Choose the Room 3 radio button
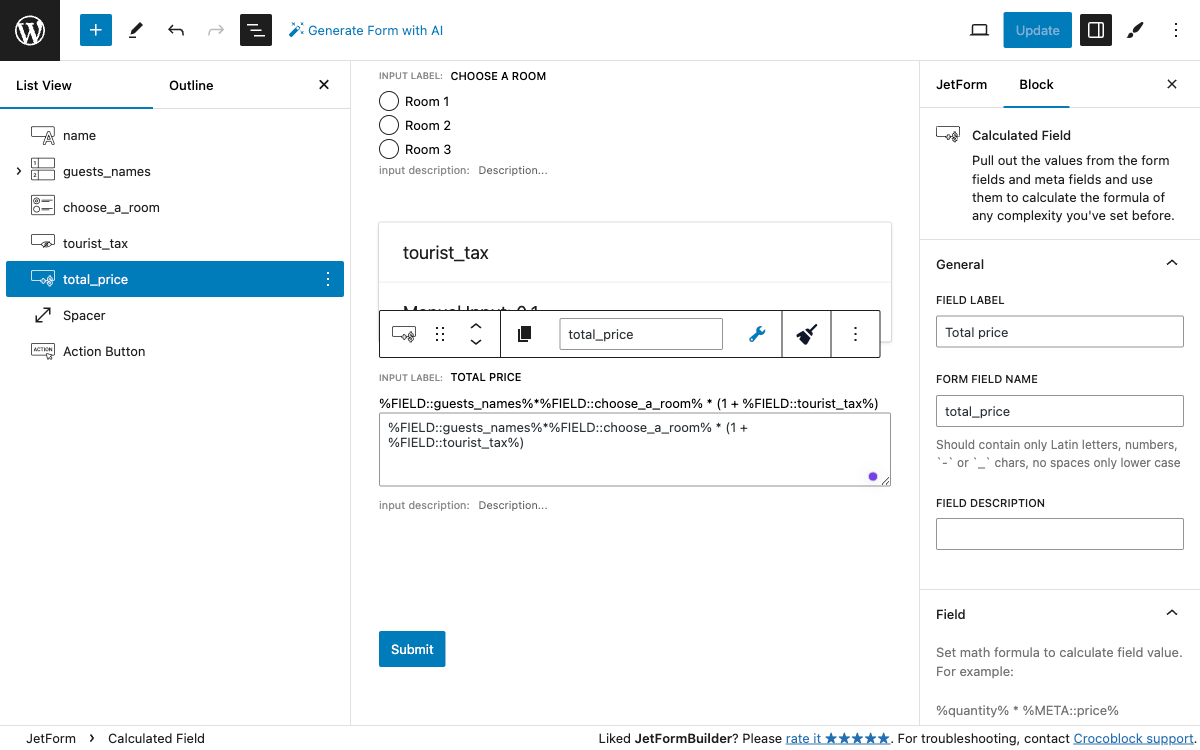Image resolution: width=1200 pixels, height=750 pixels. coord(389,149)
